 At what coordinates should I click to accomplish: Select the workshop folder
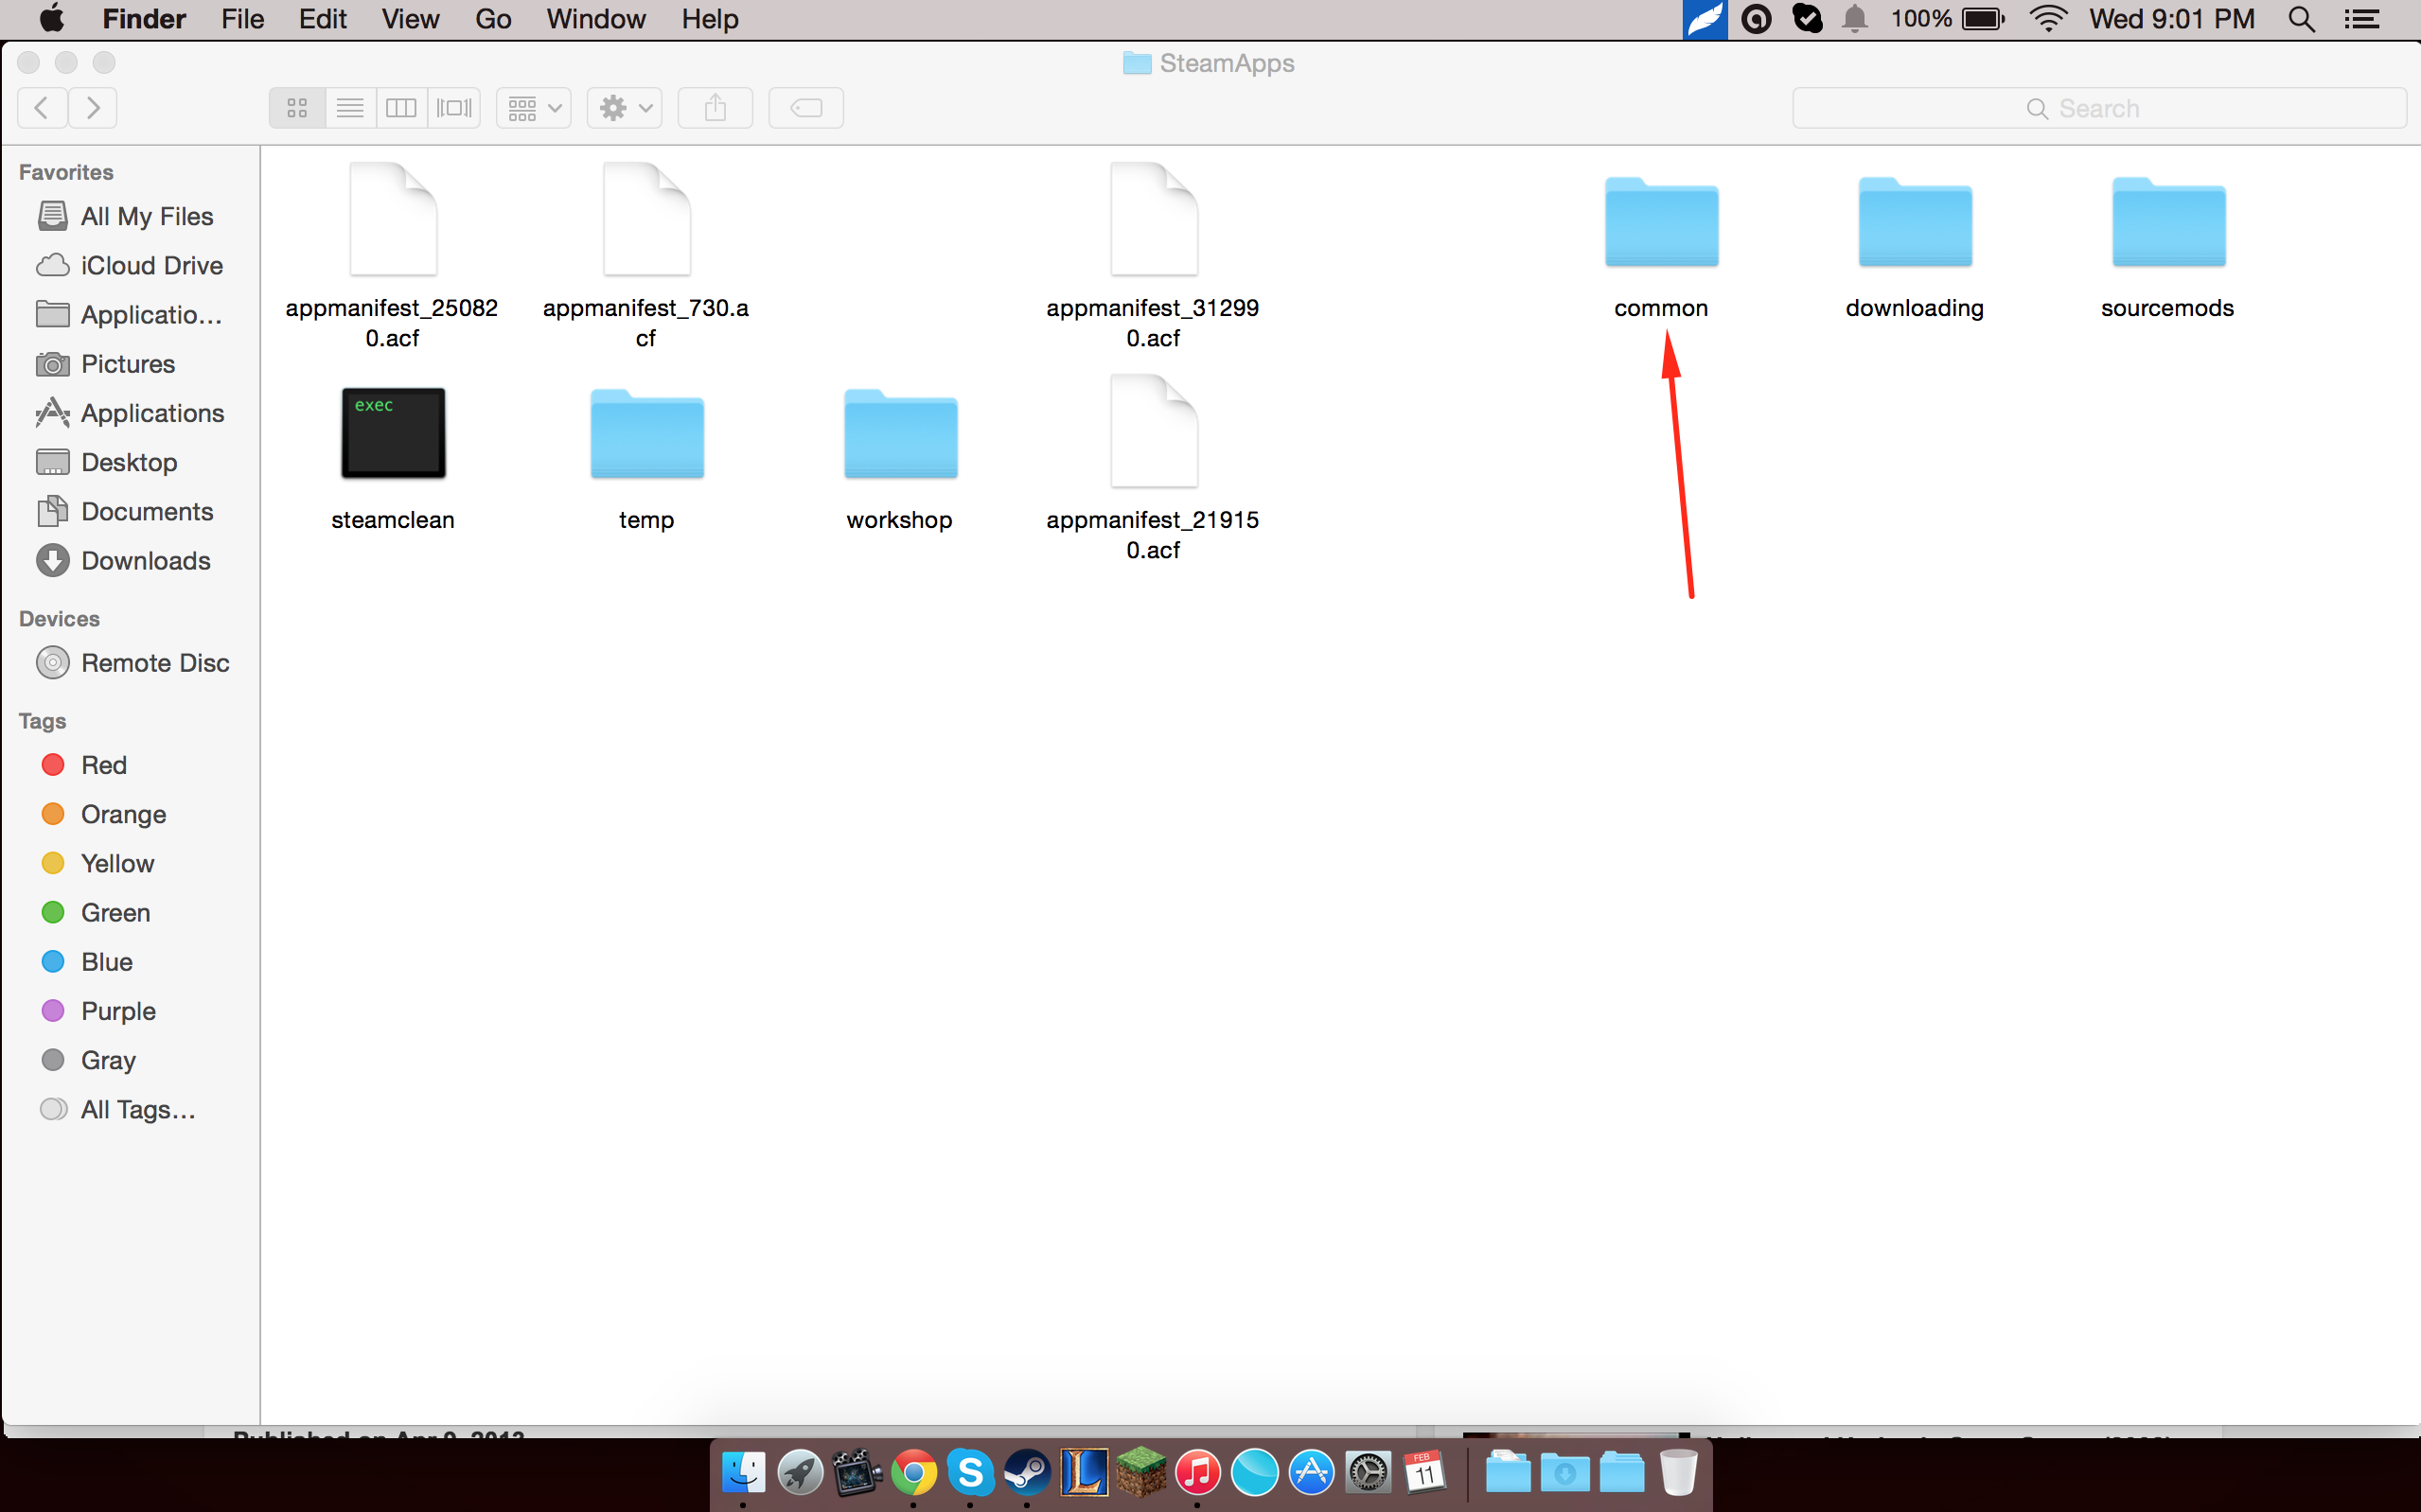[900, 436]
